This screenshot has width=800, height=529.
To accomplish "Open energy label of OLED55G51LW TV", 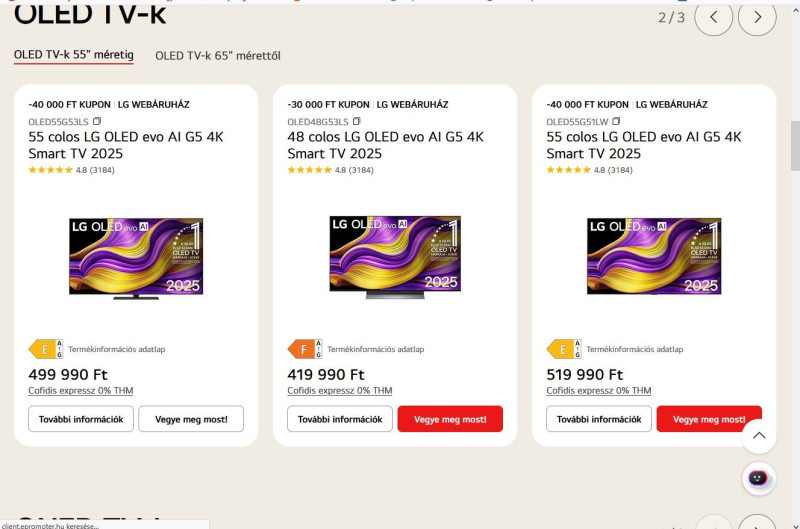I will coord(563,349).
